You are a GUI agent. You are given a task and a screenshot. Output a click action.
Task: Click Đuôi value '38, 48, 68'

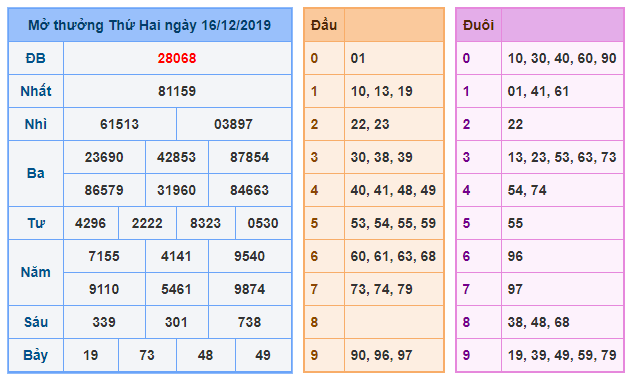[539, 322]
